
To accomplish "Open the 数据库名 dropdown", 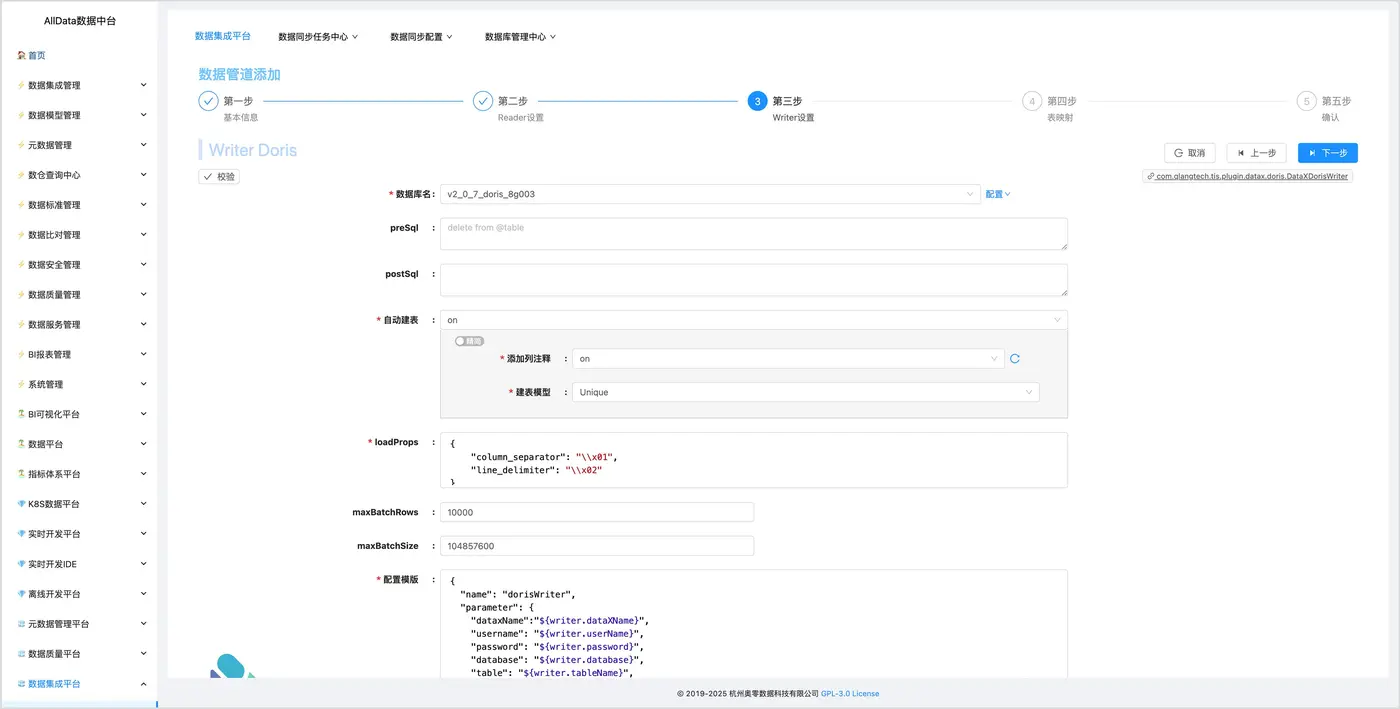I will pos(710,194).
